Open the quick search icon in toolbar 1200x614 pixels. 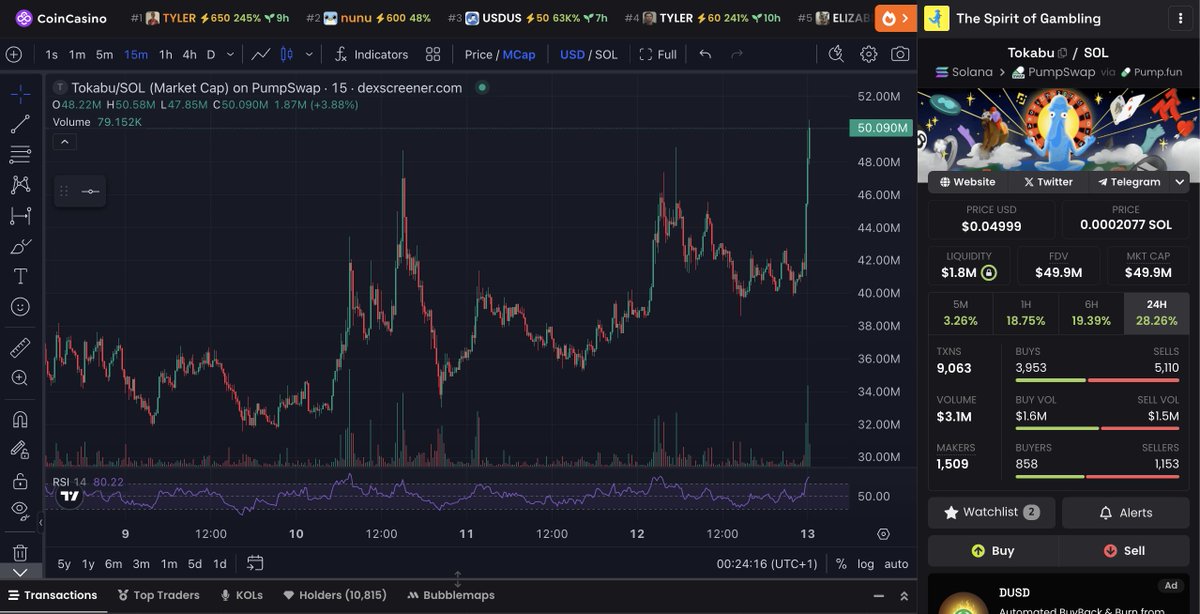tap(836, 54)
